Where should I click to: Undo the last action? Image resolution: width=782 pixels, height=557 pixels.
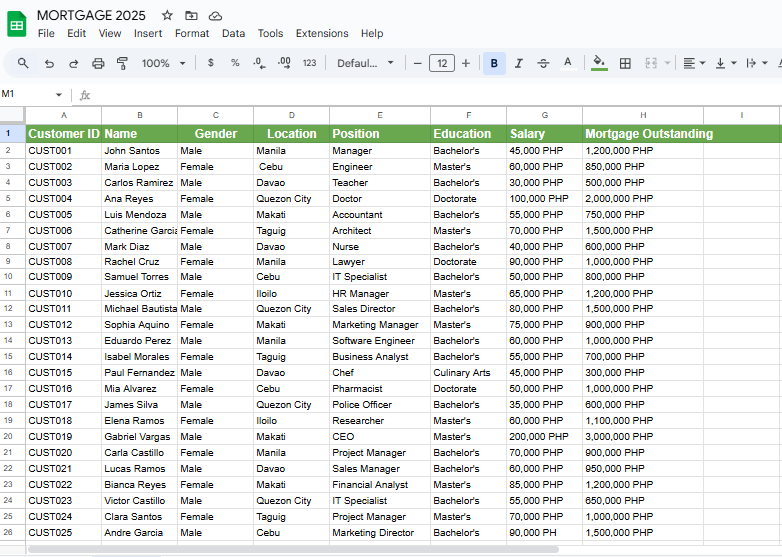point(49,63)
